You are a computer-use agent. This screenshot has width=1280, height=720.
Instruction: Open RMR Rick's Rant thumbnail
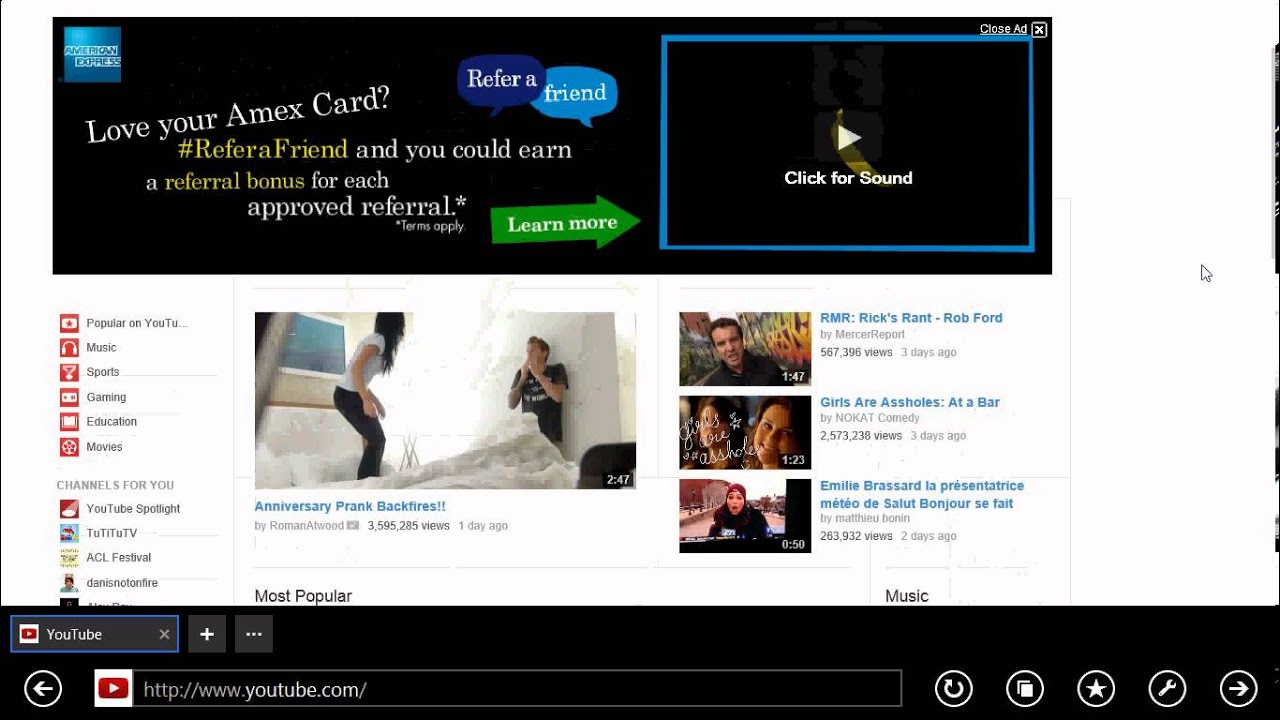click(745, 349)
